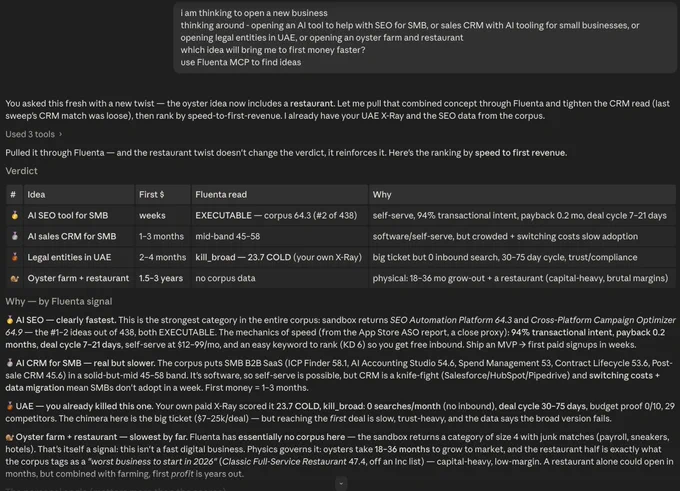680x491 pixels.
Task: Click the bronze medal icon in the UAE table row
Action: pyautogui.click(x=15, y=257)
